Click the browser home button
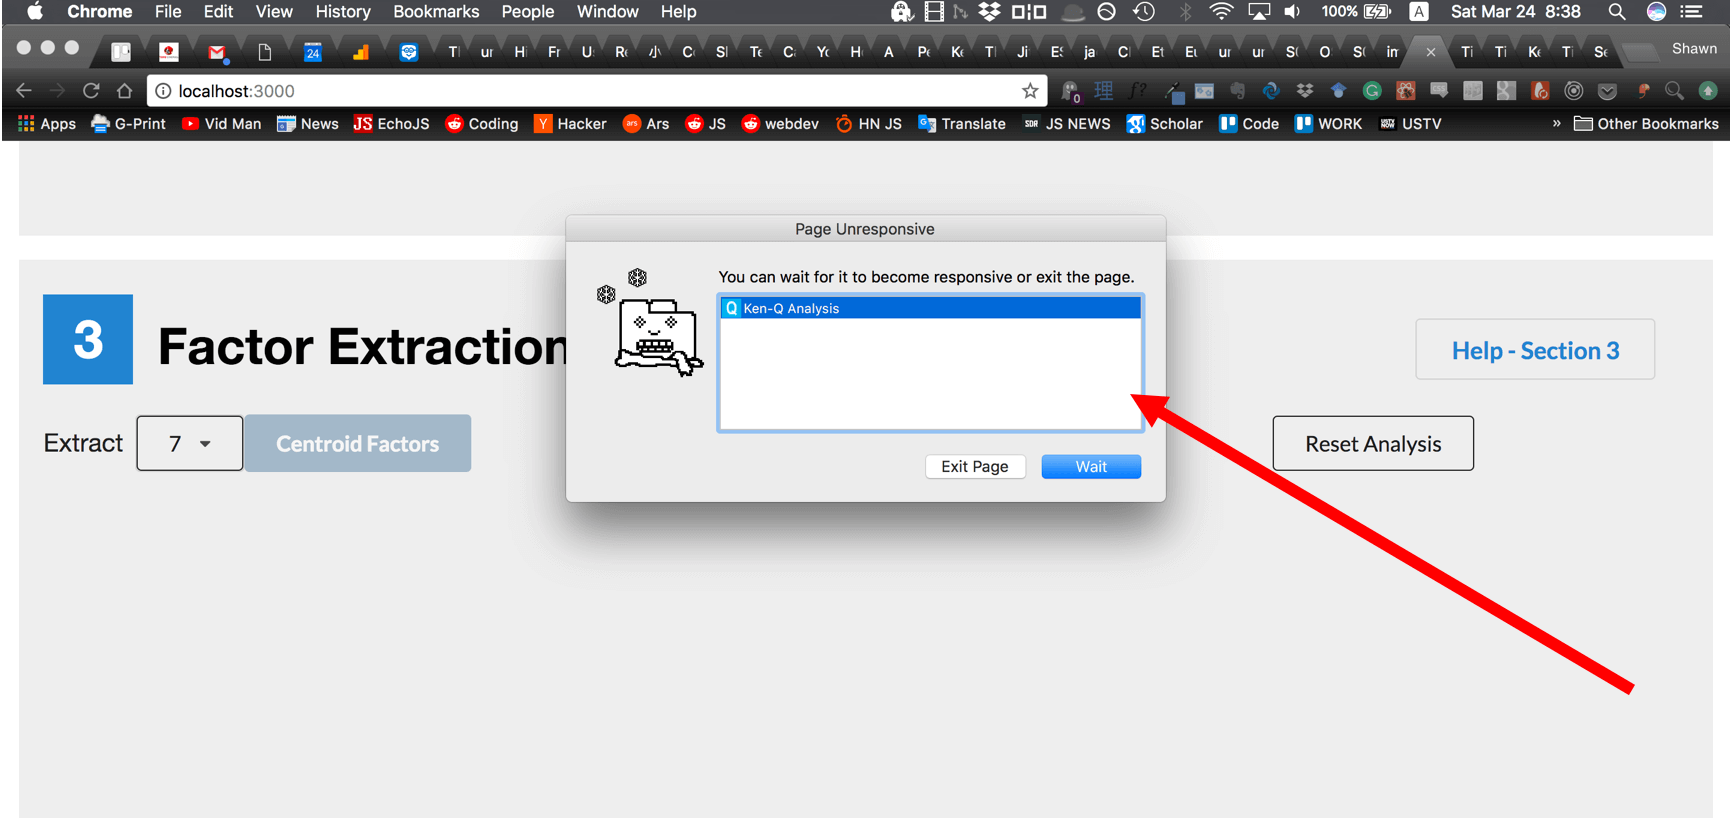 (124, 91)
